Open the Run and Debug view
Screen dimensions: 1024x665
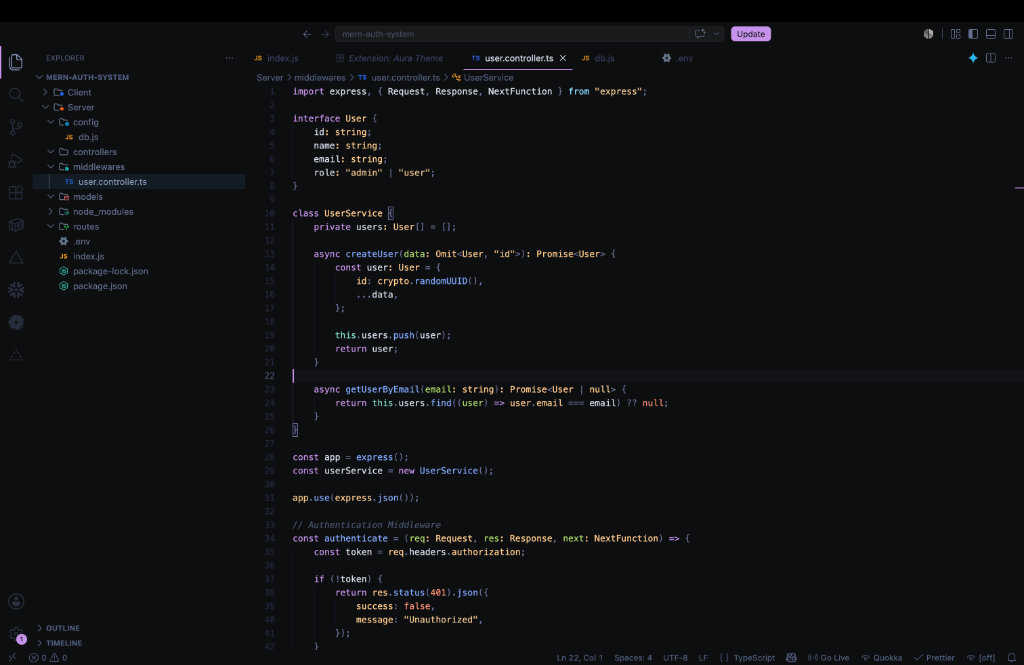pyautogui.click(x=16, y=160)
